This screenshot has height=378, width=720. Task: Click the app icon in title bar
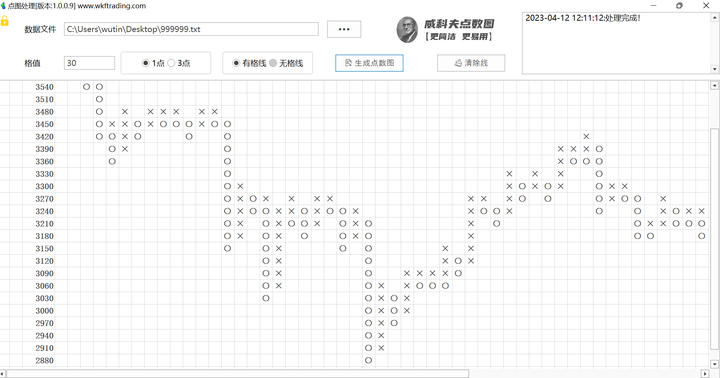3,6
